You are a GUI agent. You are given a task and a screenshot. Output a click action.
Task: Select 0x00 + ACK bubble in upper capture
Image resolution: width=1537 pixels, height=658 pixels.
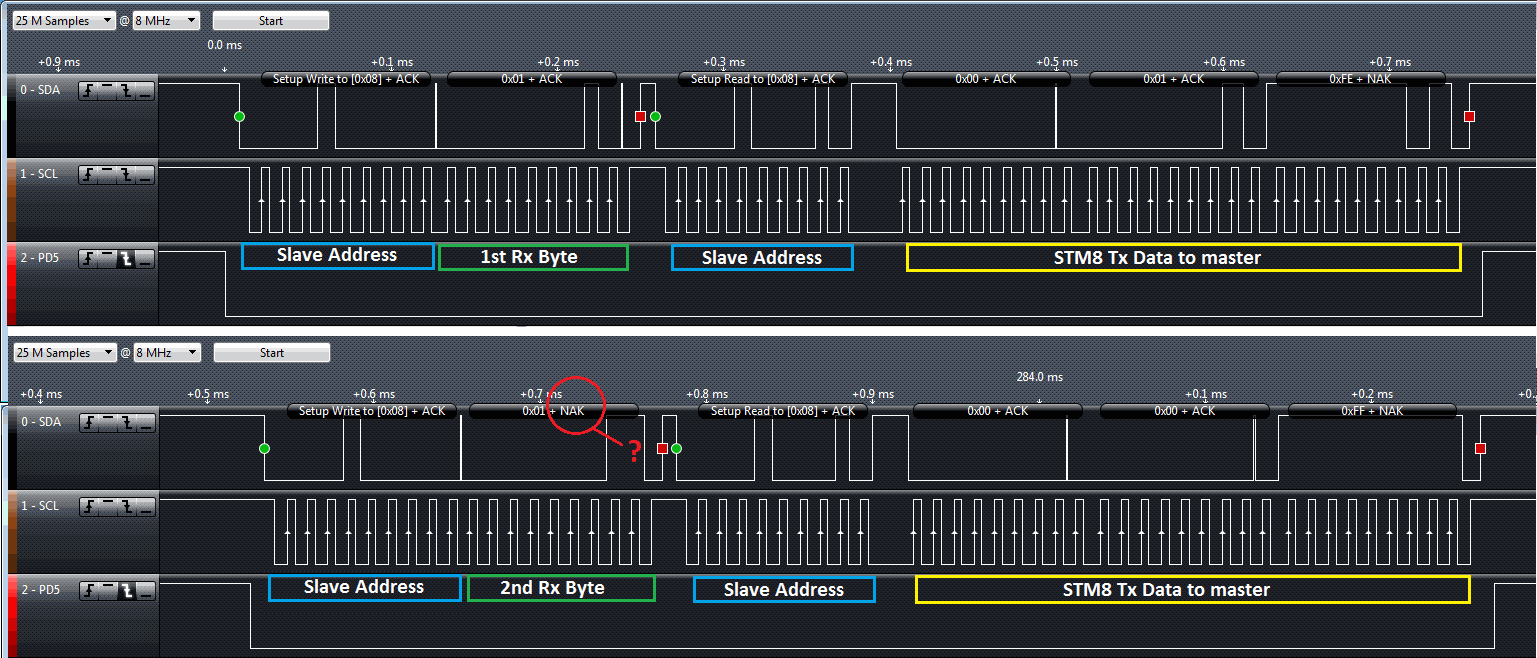(x=986, y=79)
